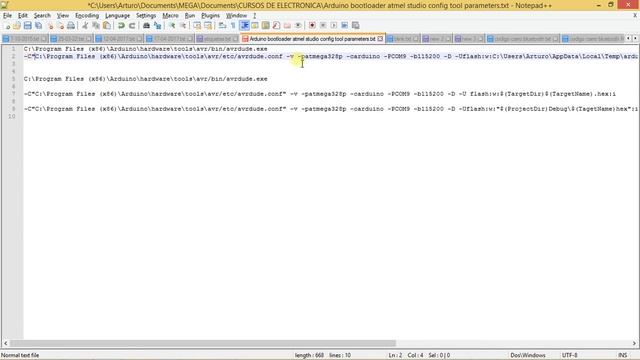Click the Redo toolbar icon

tap(131, 26)
